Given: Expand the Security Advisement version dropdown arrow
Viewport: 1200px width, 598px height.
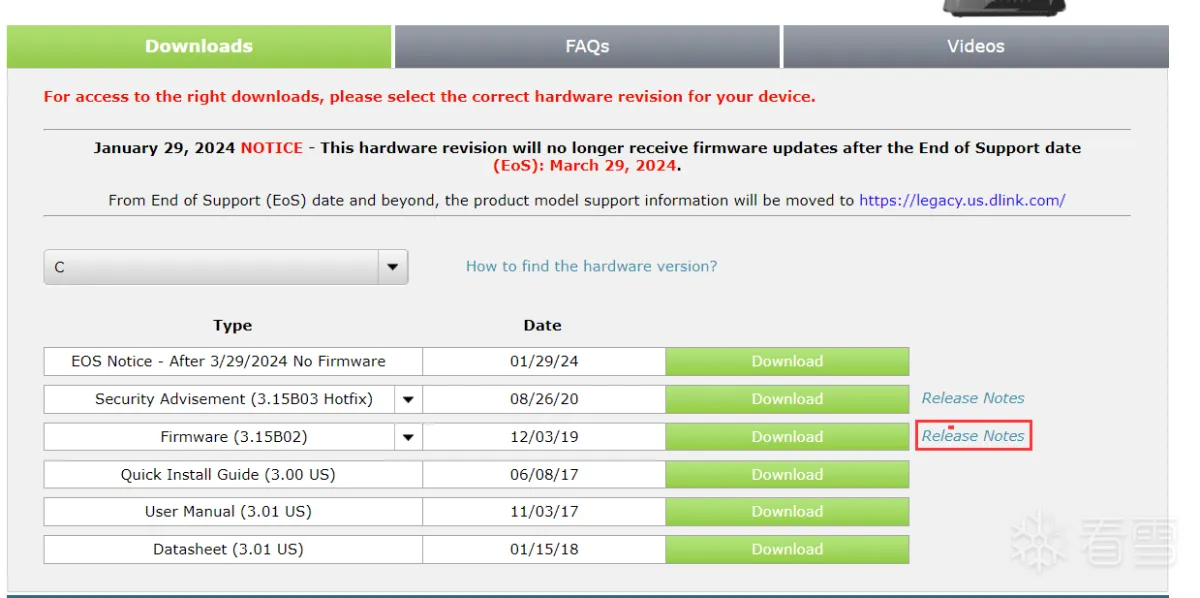Looking at the screenshot, I should pyautogui.click(x=408, y=399).
